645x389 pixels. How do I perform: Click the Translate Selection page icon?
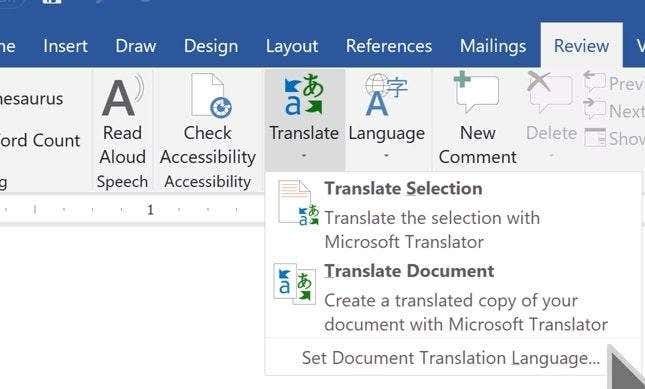click(x=298, y=203)
